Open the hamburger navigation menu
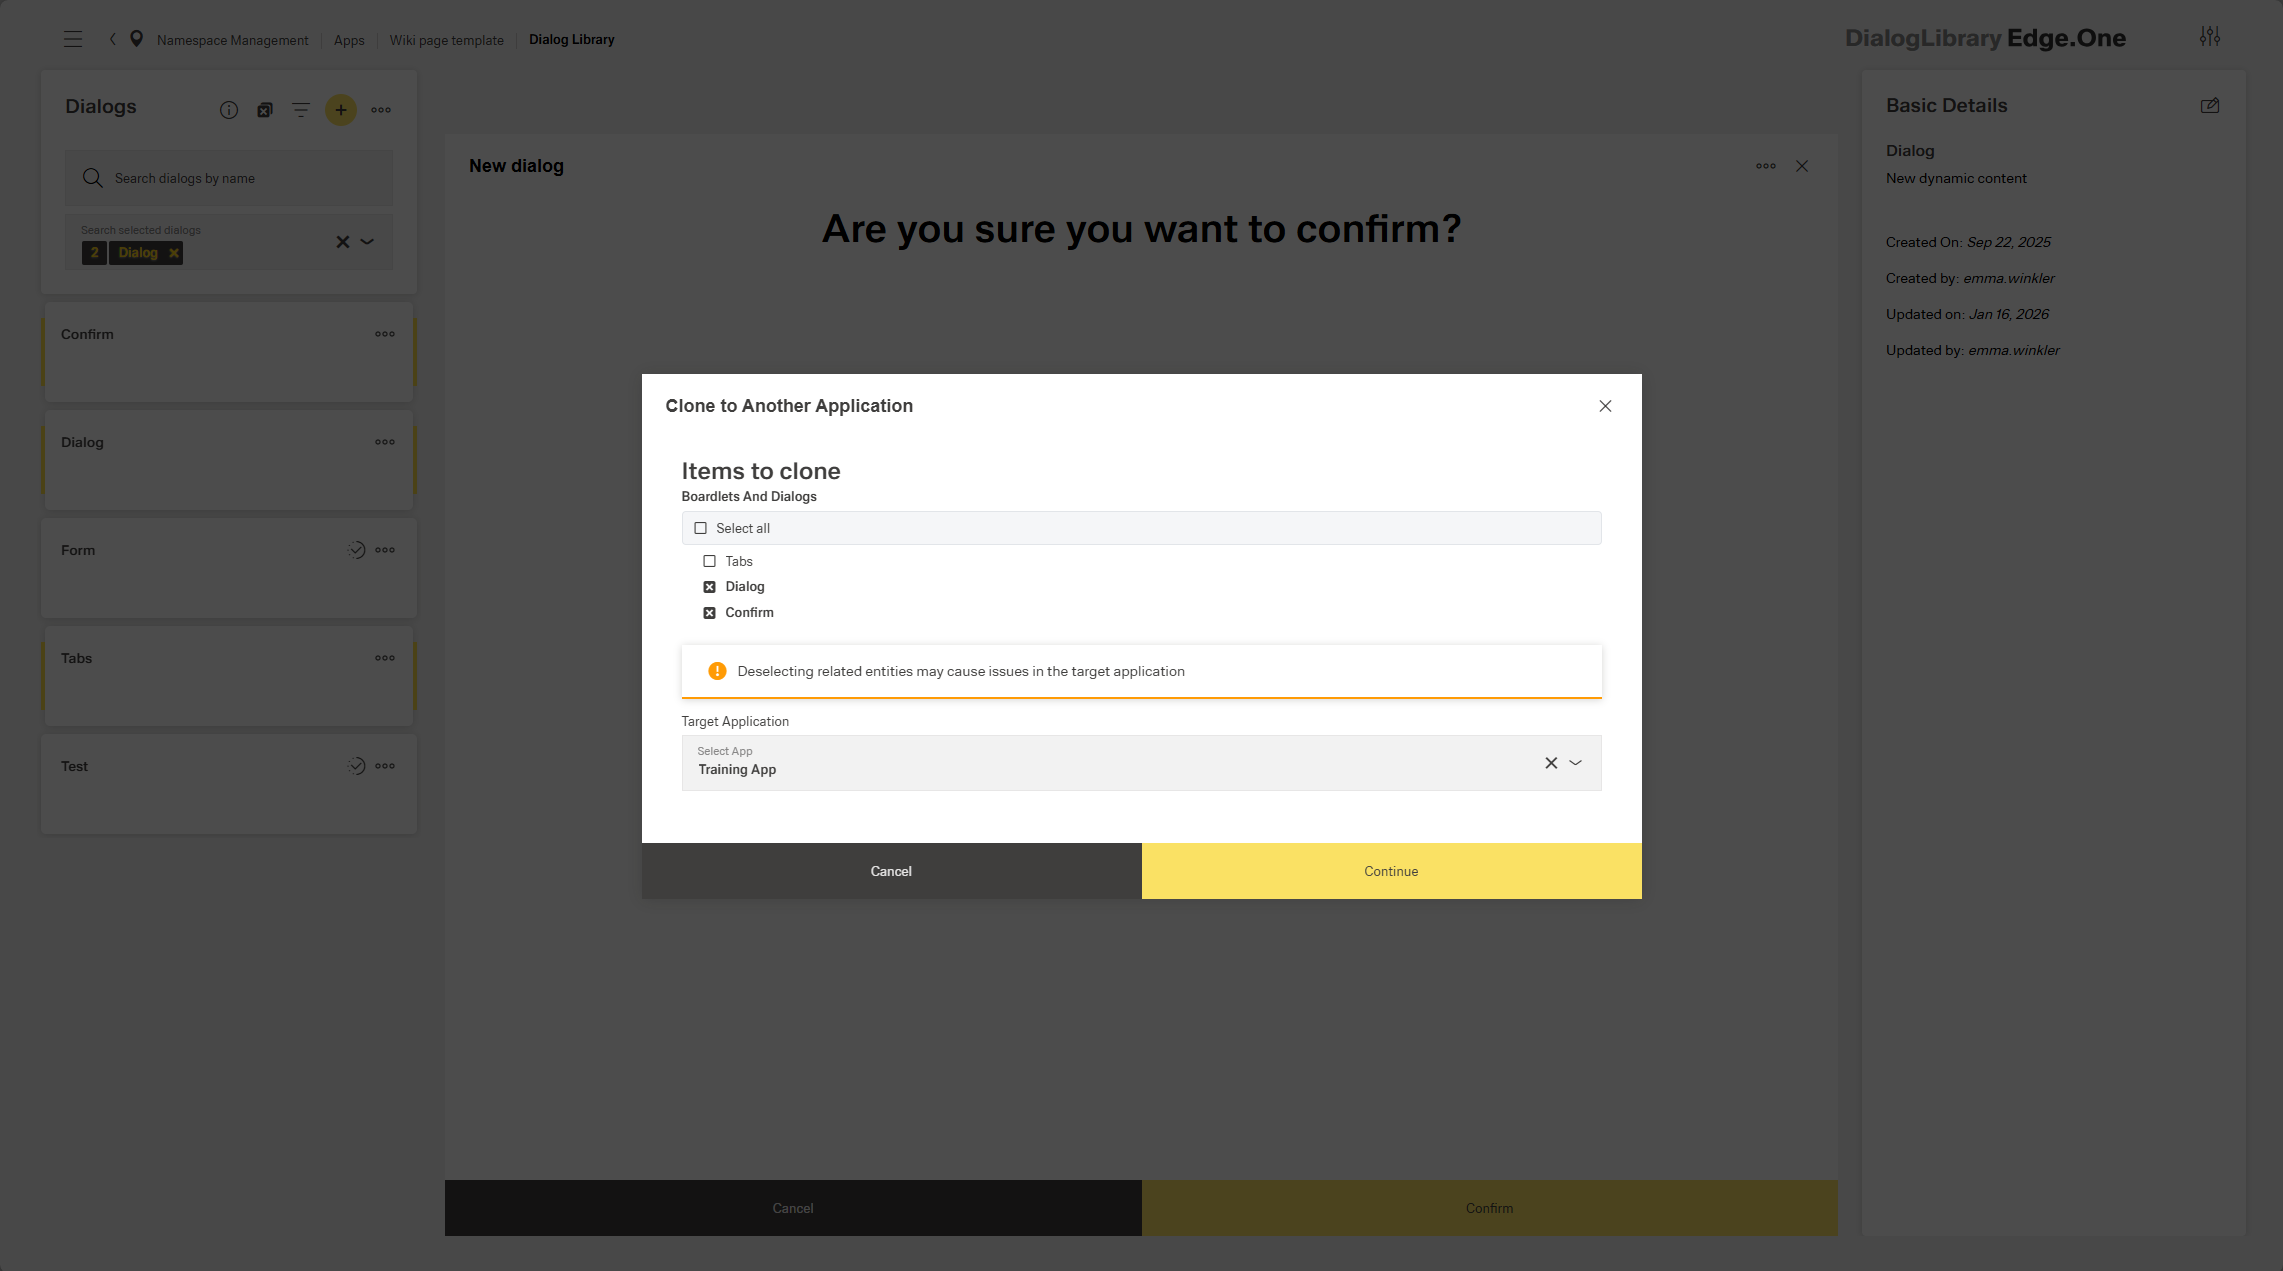 (73, 38)
